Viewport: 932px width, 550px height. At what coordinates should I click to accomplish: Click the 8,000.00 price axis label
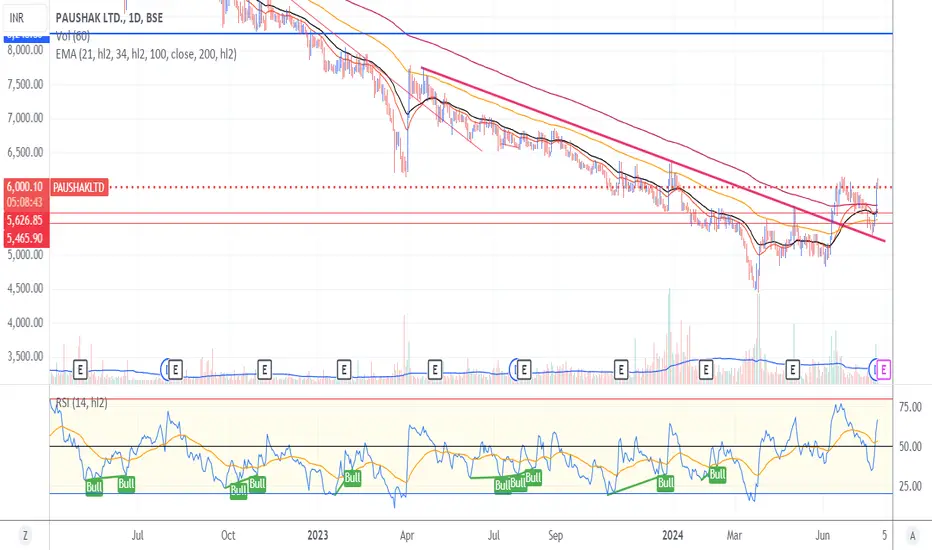coord(25,50)
